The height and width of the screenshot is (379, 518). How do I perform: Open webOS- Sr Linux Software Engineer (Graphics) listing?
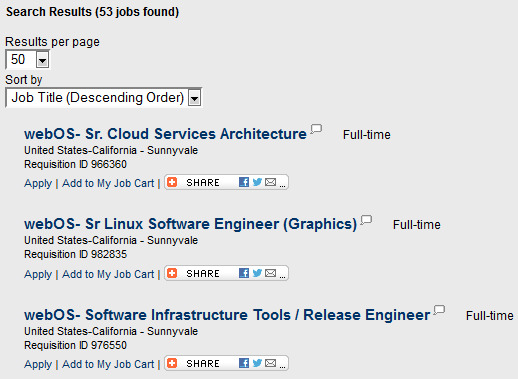(x=191, y=224)
